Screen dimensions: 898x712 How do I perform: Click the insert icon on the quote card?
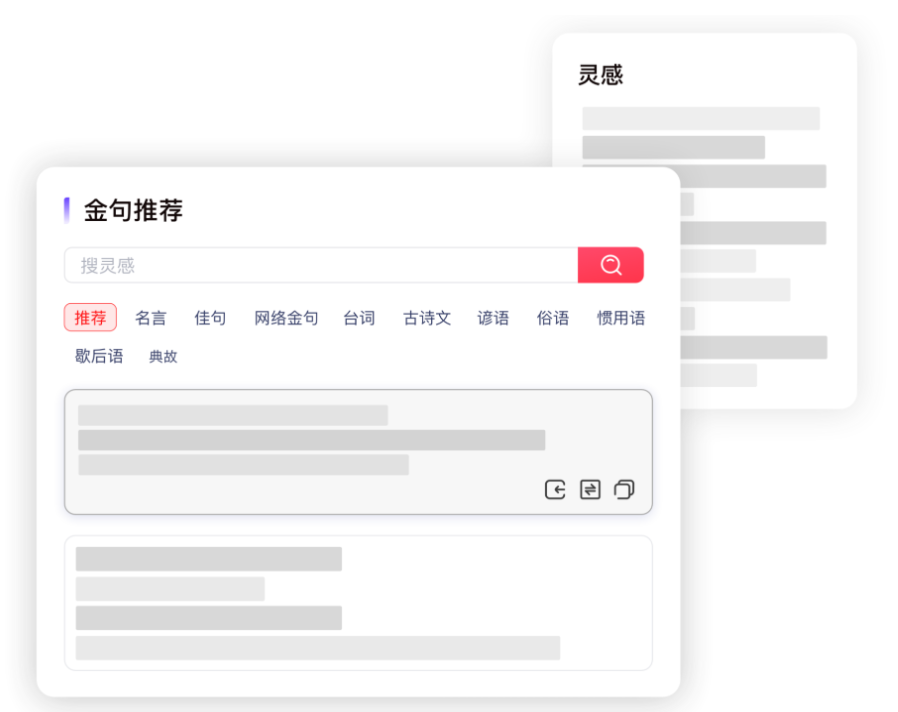point(555,489)
